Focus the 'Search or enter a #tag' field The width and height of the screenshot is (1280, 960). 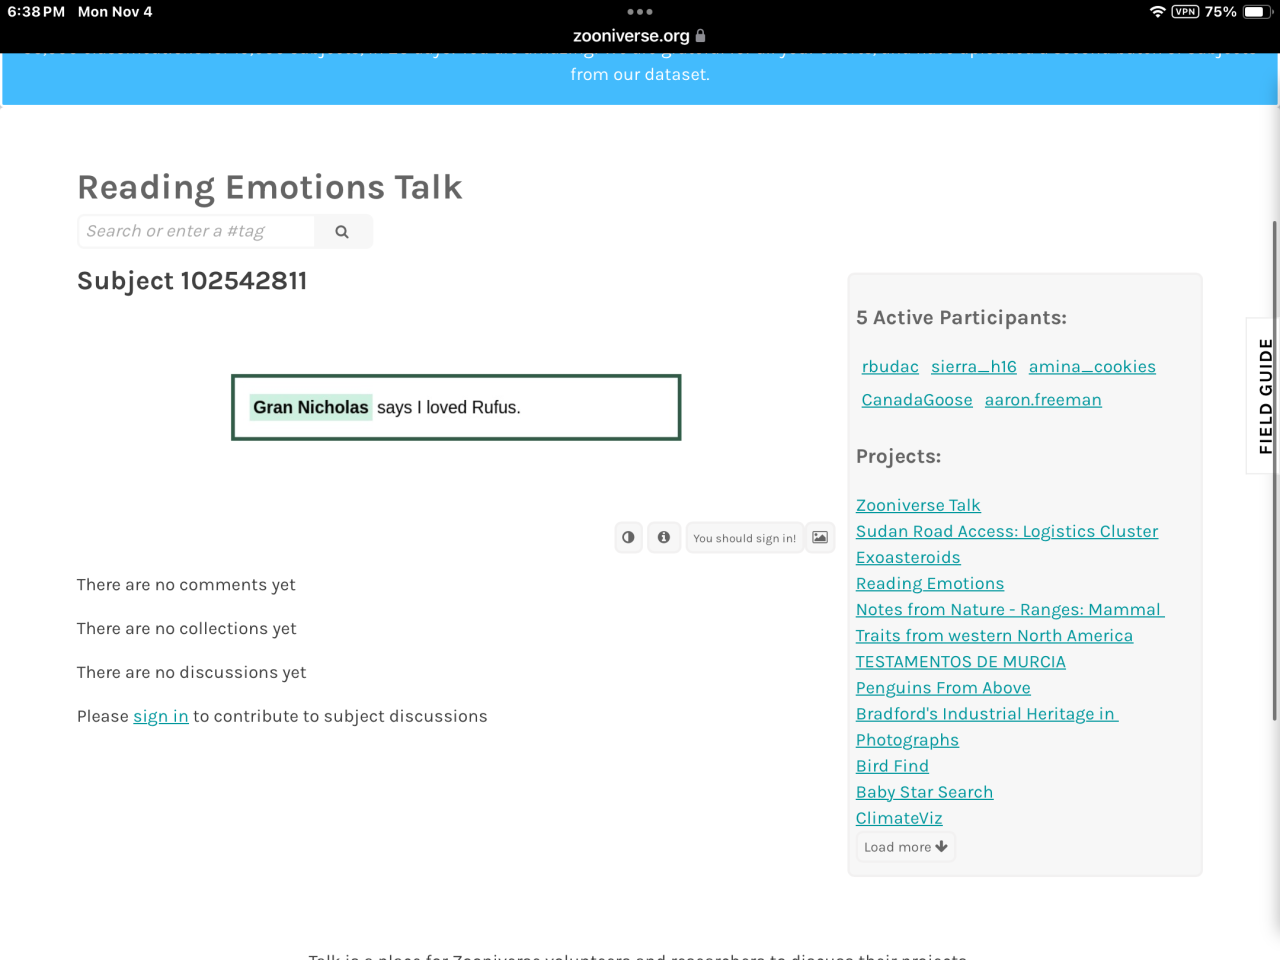pyautogui.click(x=196, y=232)
